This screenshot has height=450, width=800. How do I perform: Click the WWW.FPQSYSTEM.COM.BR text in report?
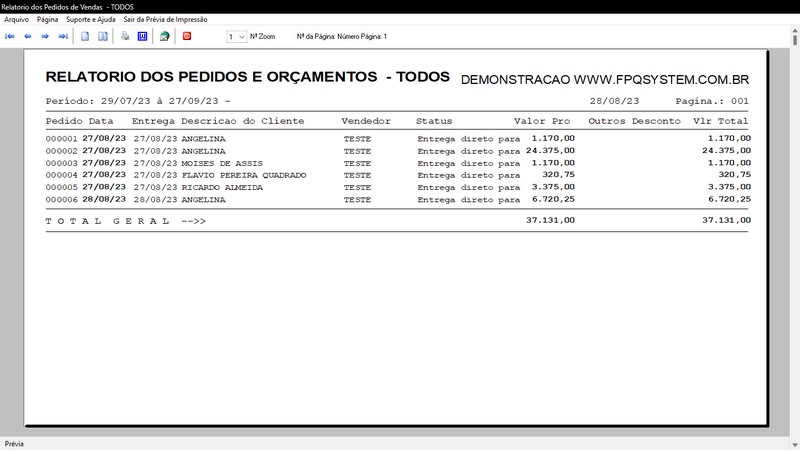(661, 79)
